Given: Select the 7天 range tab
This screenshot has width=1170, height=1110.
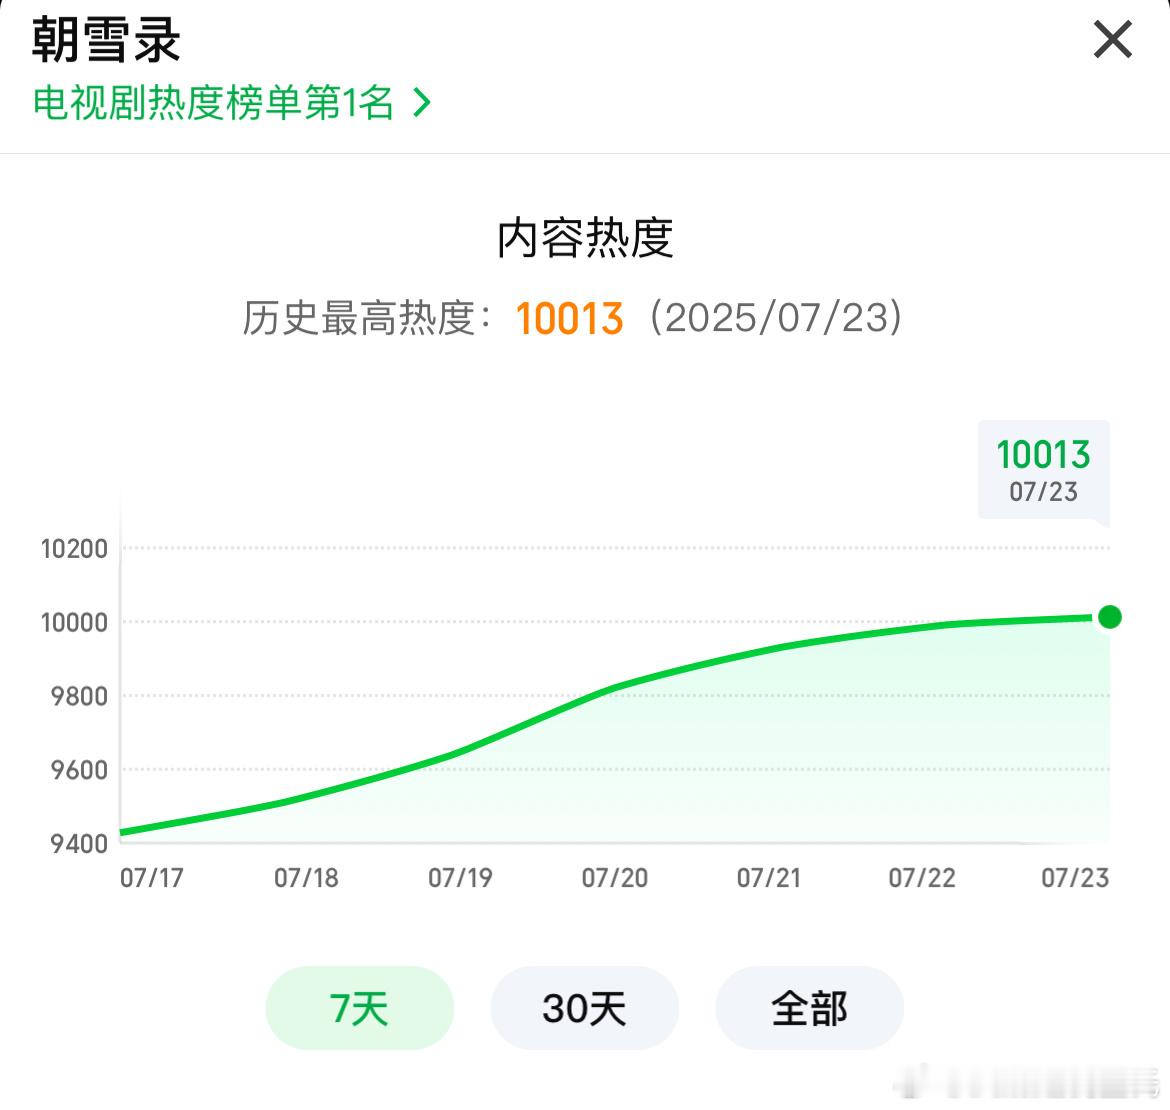Looking at the screenshot, I should [360, 1008].
